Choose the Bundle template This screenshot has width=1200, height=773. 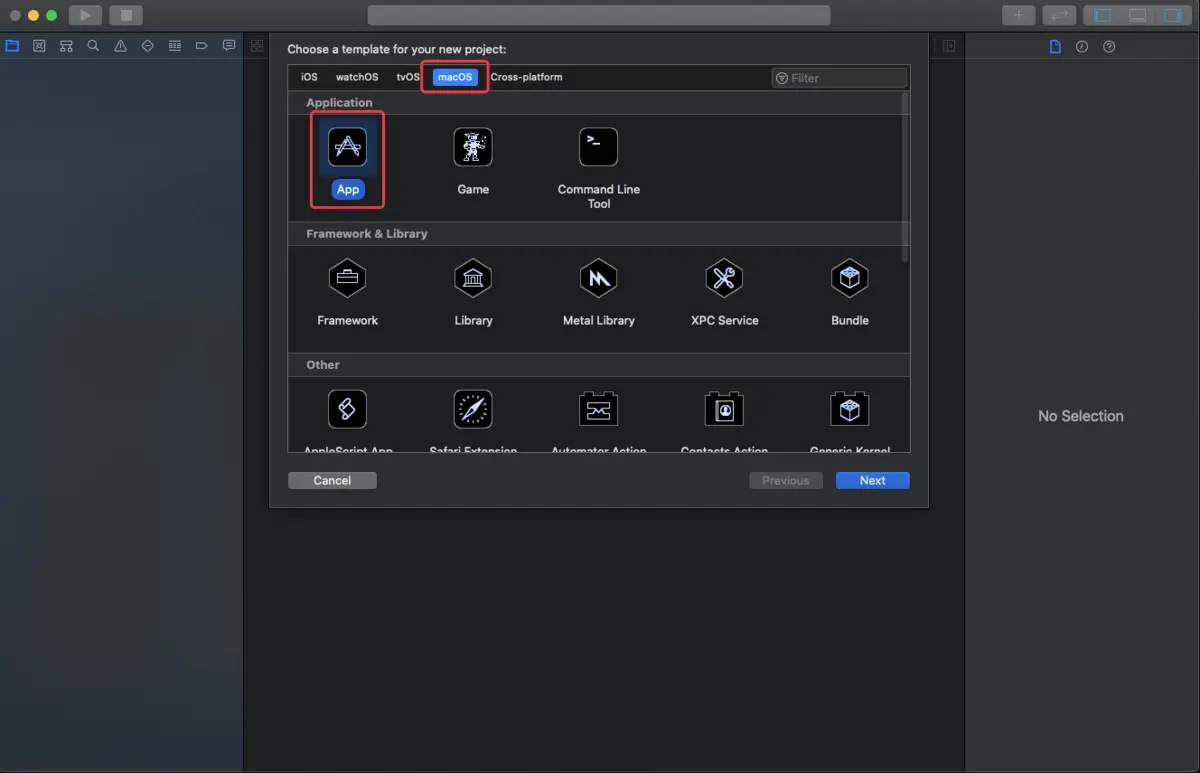[850, 279]
